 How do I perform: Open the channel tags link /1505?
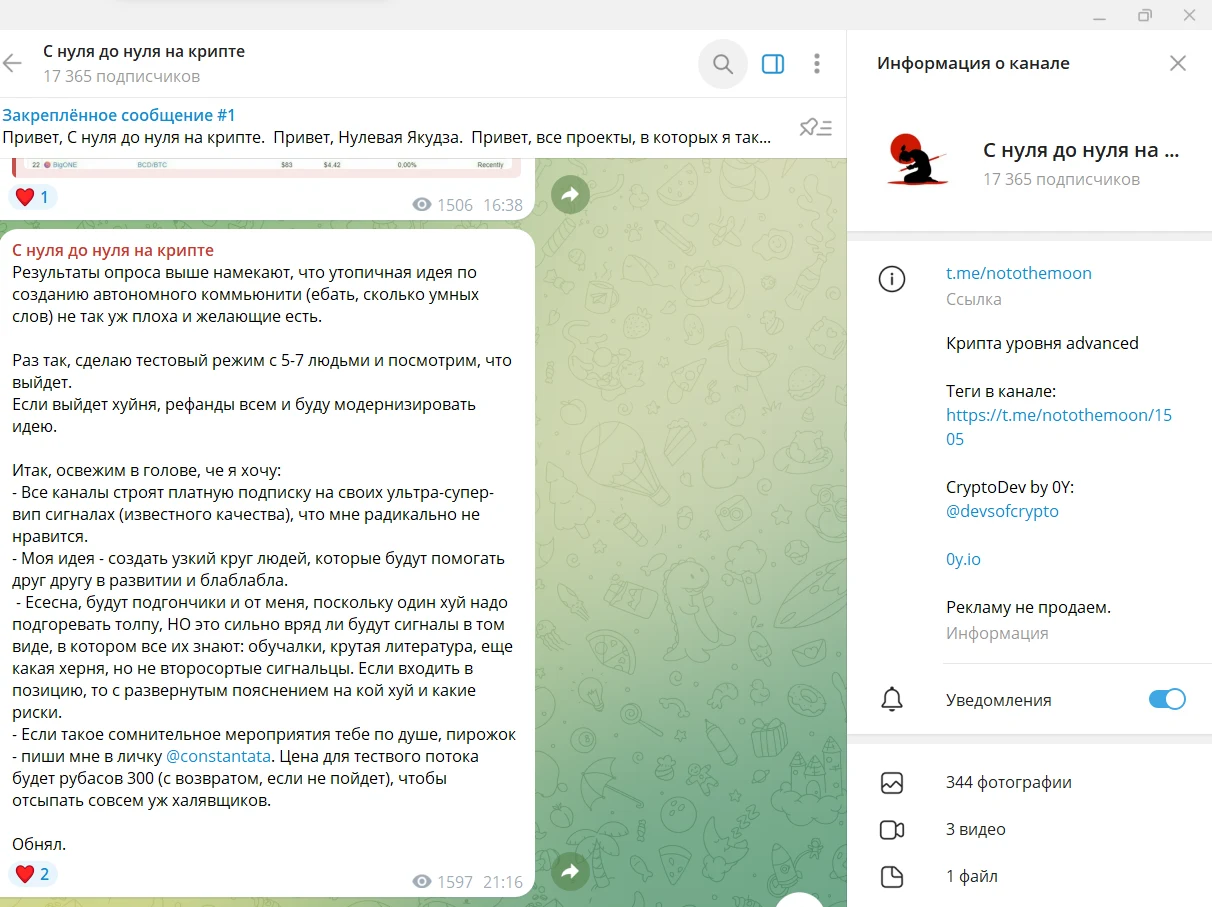pyautogui.click(x=1058, y=428)
